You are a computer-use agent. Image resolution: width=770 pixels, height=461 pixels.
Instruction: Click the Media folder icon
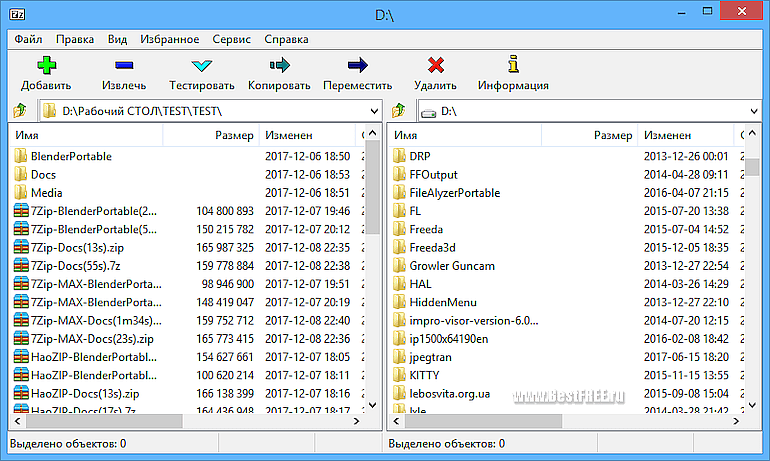[21, 192]
